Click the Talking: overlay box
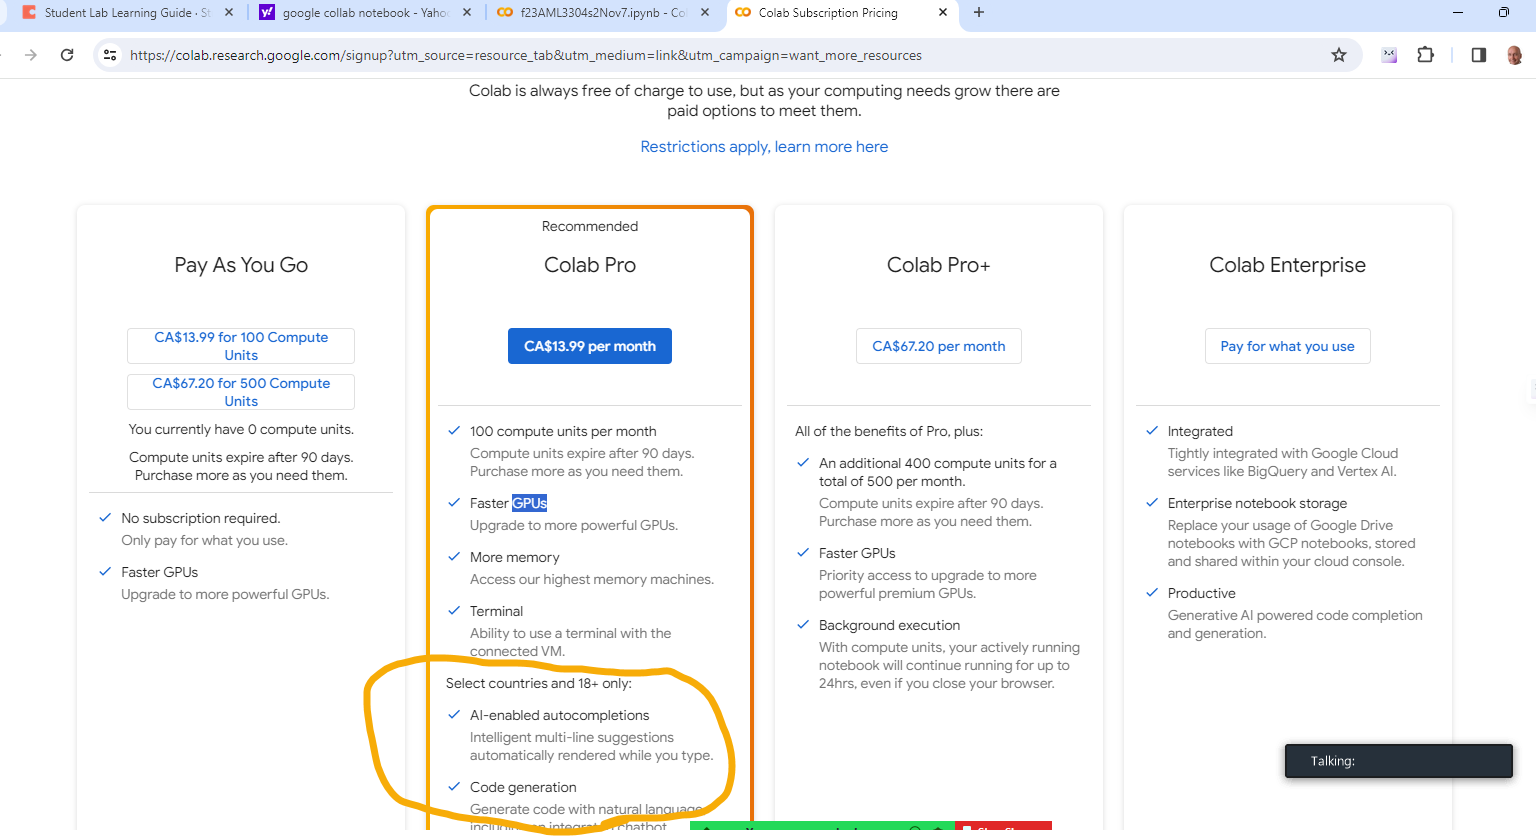This screenshot has width=1536, height=837. [x=1399, y=761]
